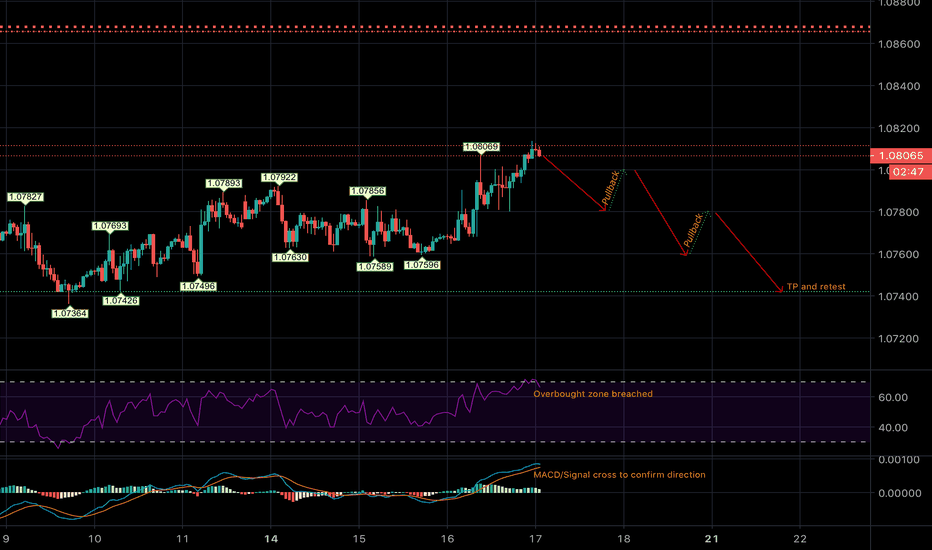
Task: Click the 1.07630 low label
Action: pos(290,257)
